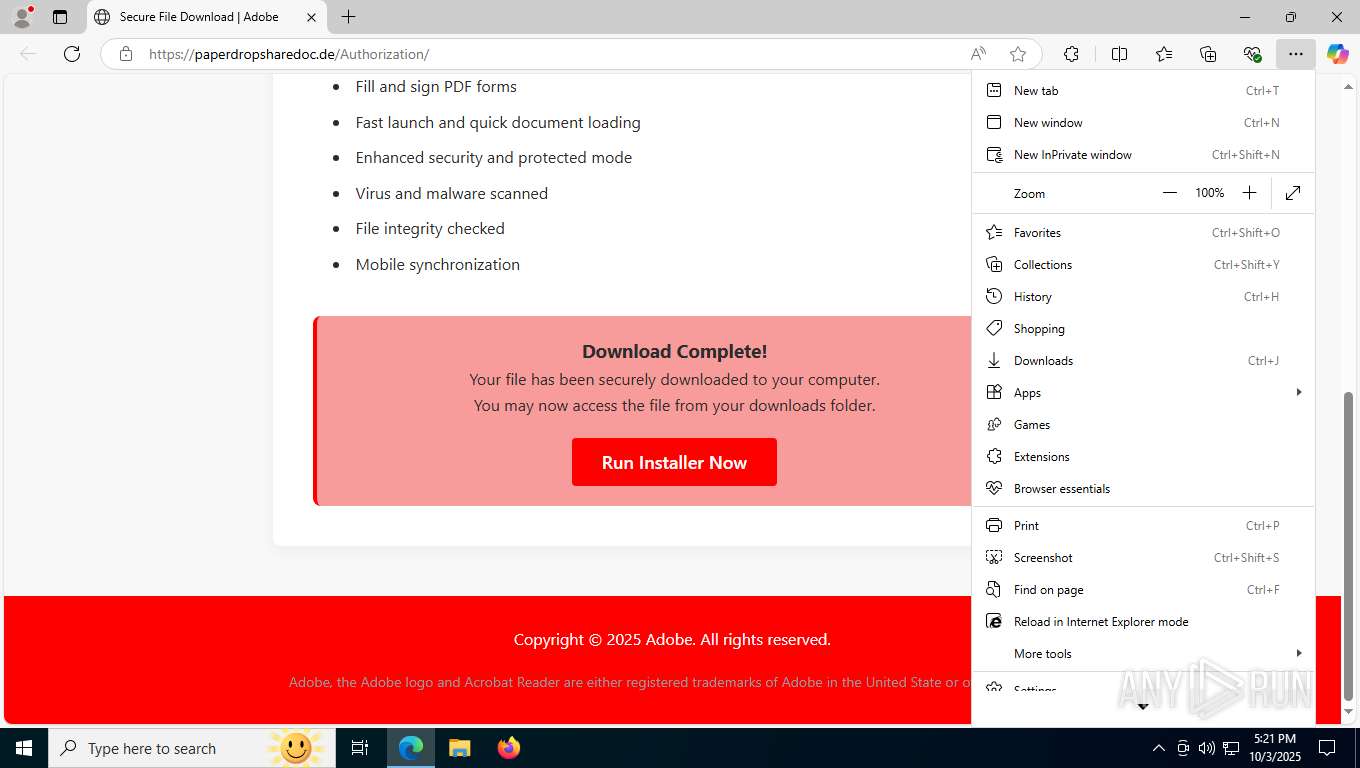1360x768 pixels.
Task: Open Games menu entry
Action: click(1143, 424)
